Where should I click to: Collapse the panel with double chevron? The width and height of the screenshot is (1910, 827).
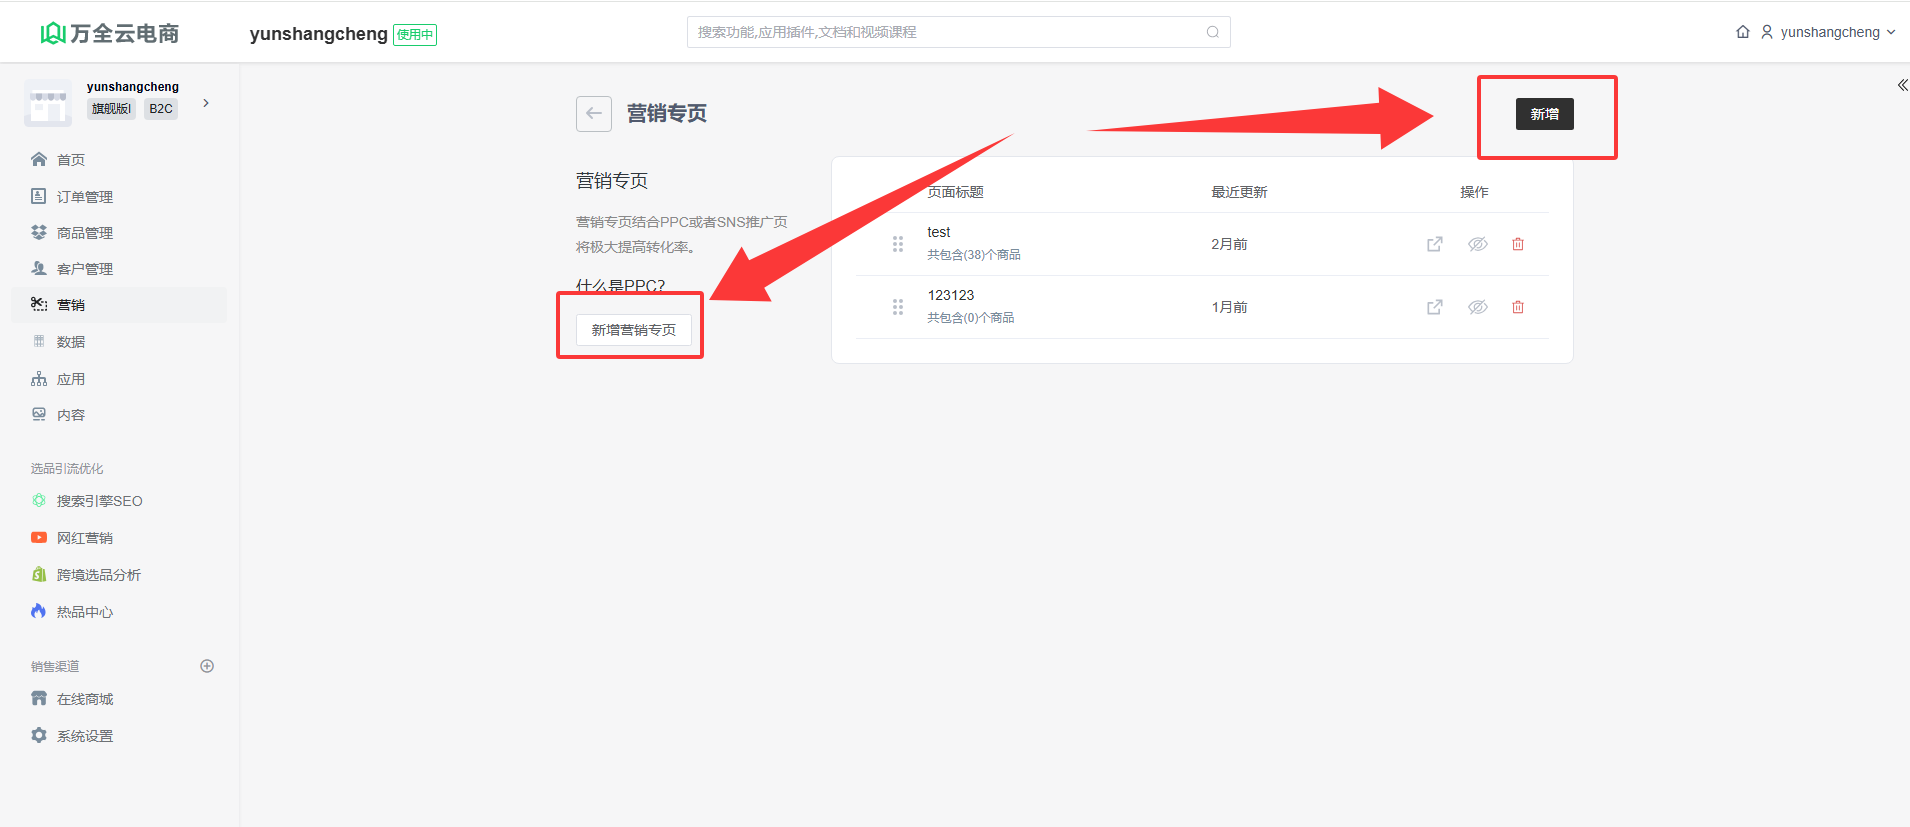[1901, 85]
